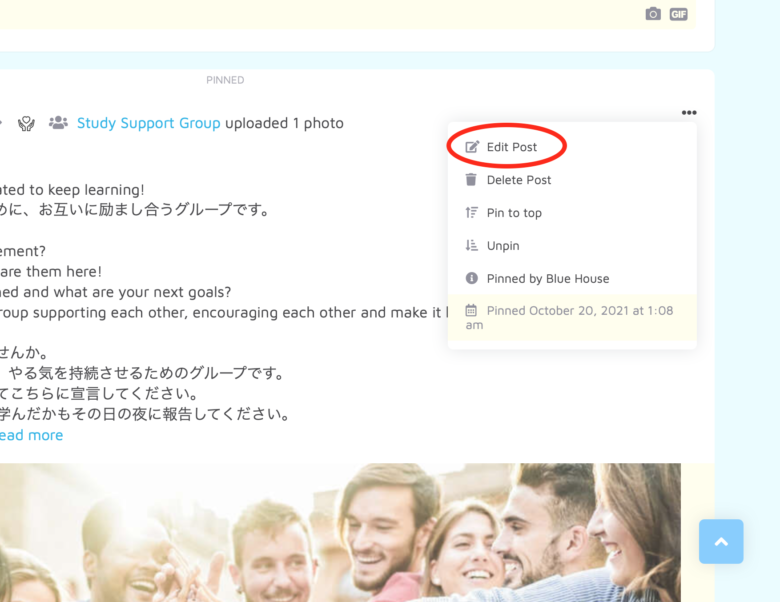Click the hands-holding-heart icon in post header
This screenshot has width=780, height=602.
26,123
